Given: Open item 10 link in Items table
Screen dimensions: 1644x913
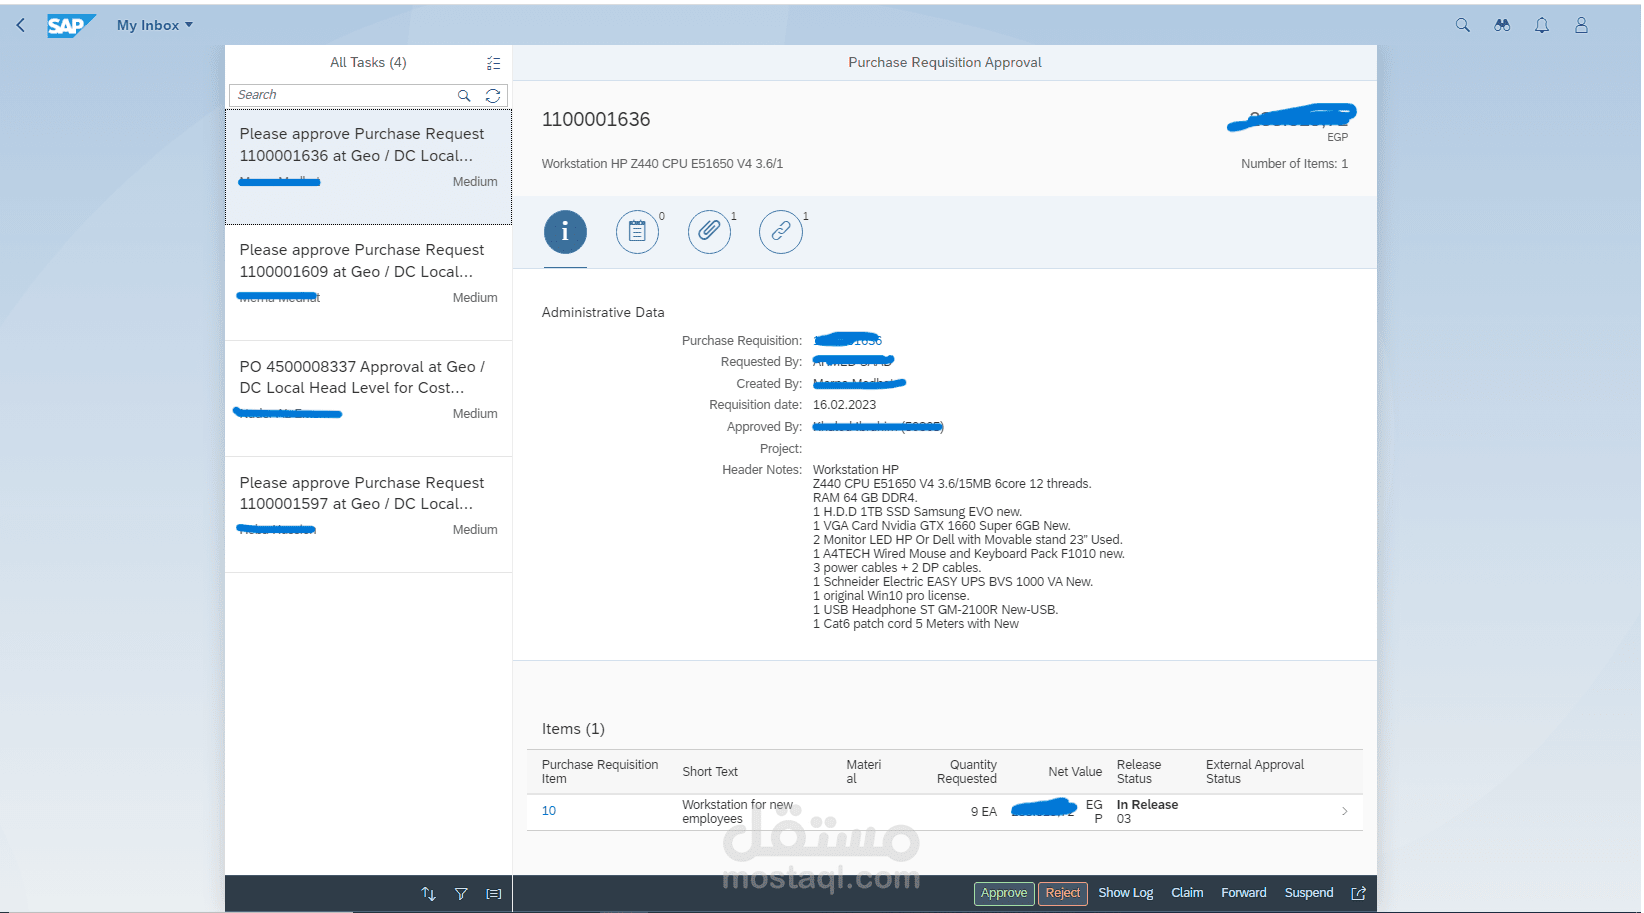Looking at the screenshot, I should tap(549, 811).
